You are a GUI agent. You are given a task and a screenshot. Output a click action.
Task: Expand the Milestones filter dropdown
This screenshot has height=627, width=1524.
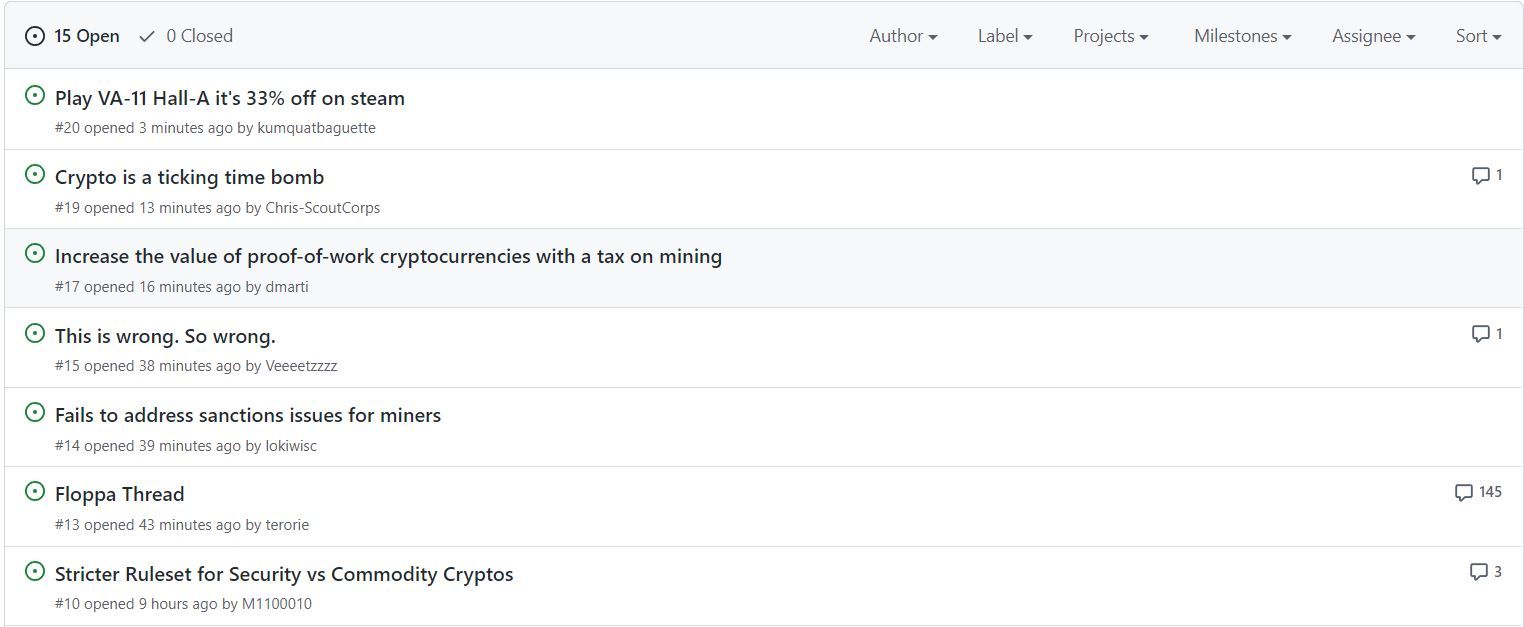tap(1242, 36)
